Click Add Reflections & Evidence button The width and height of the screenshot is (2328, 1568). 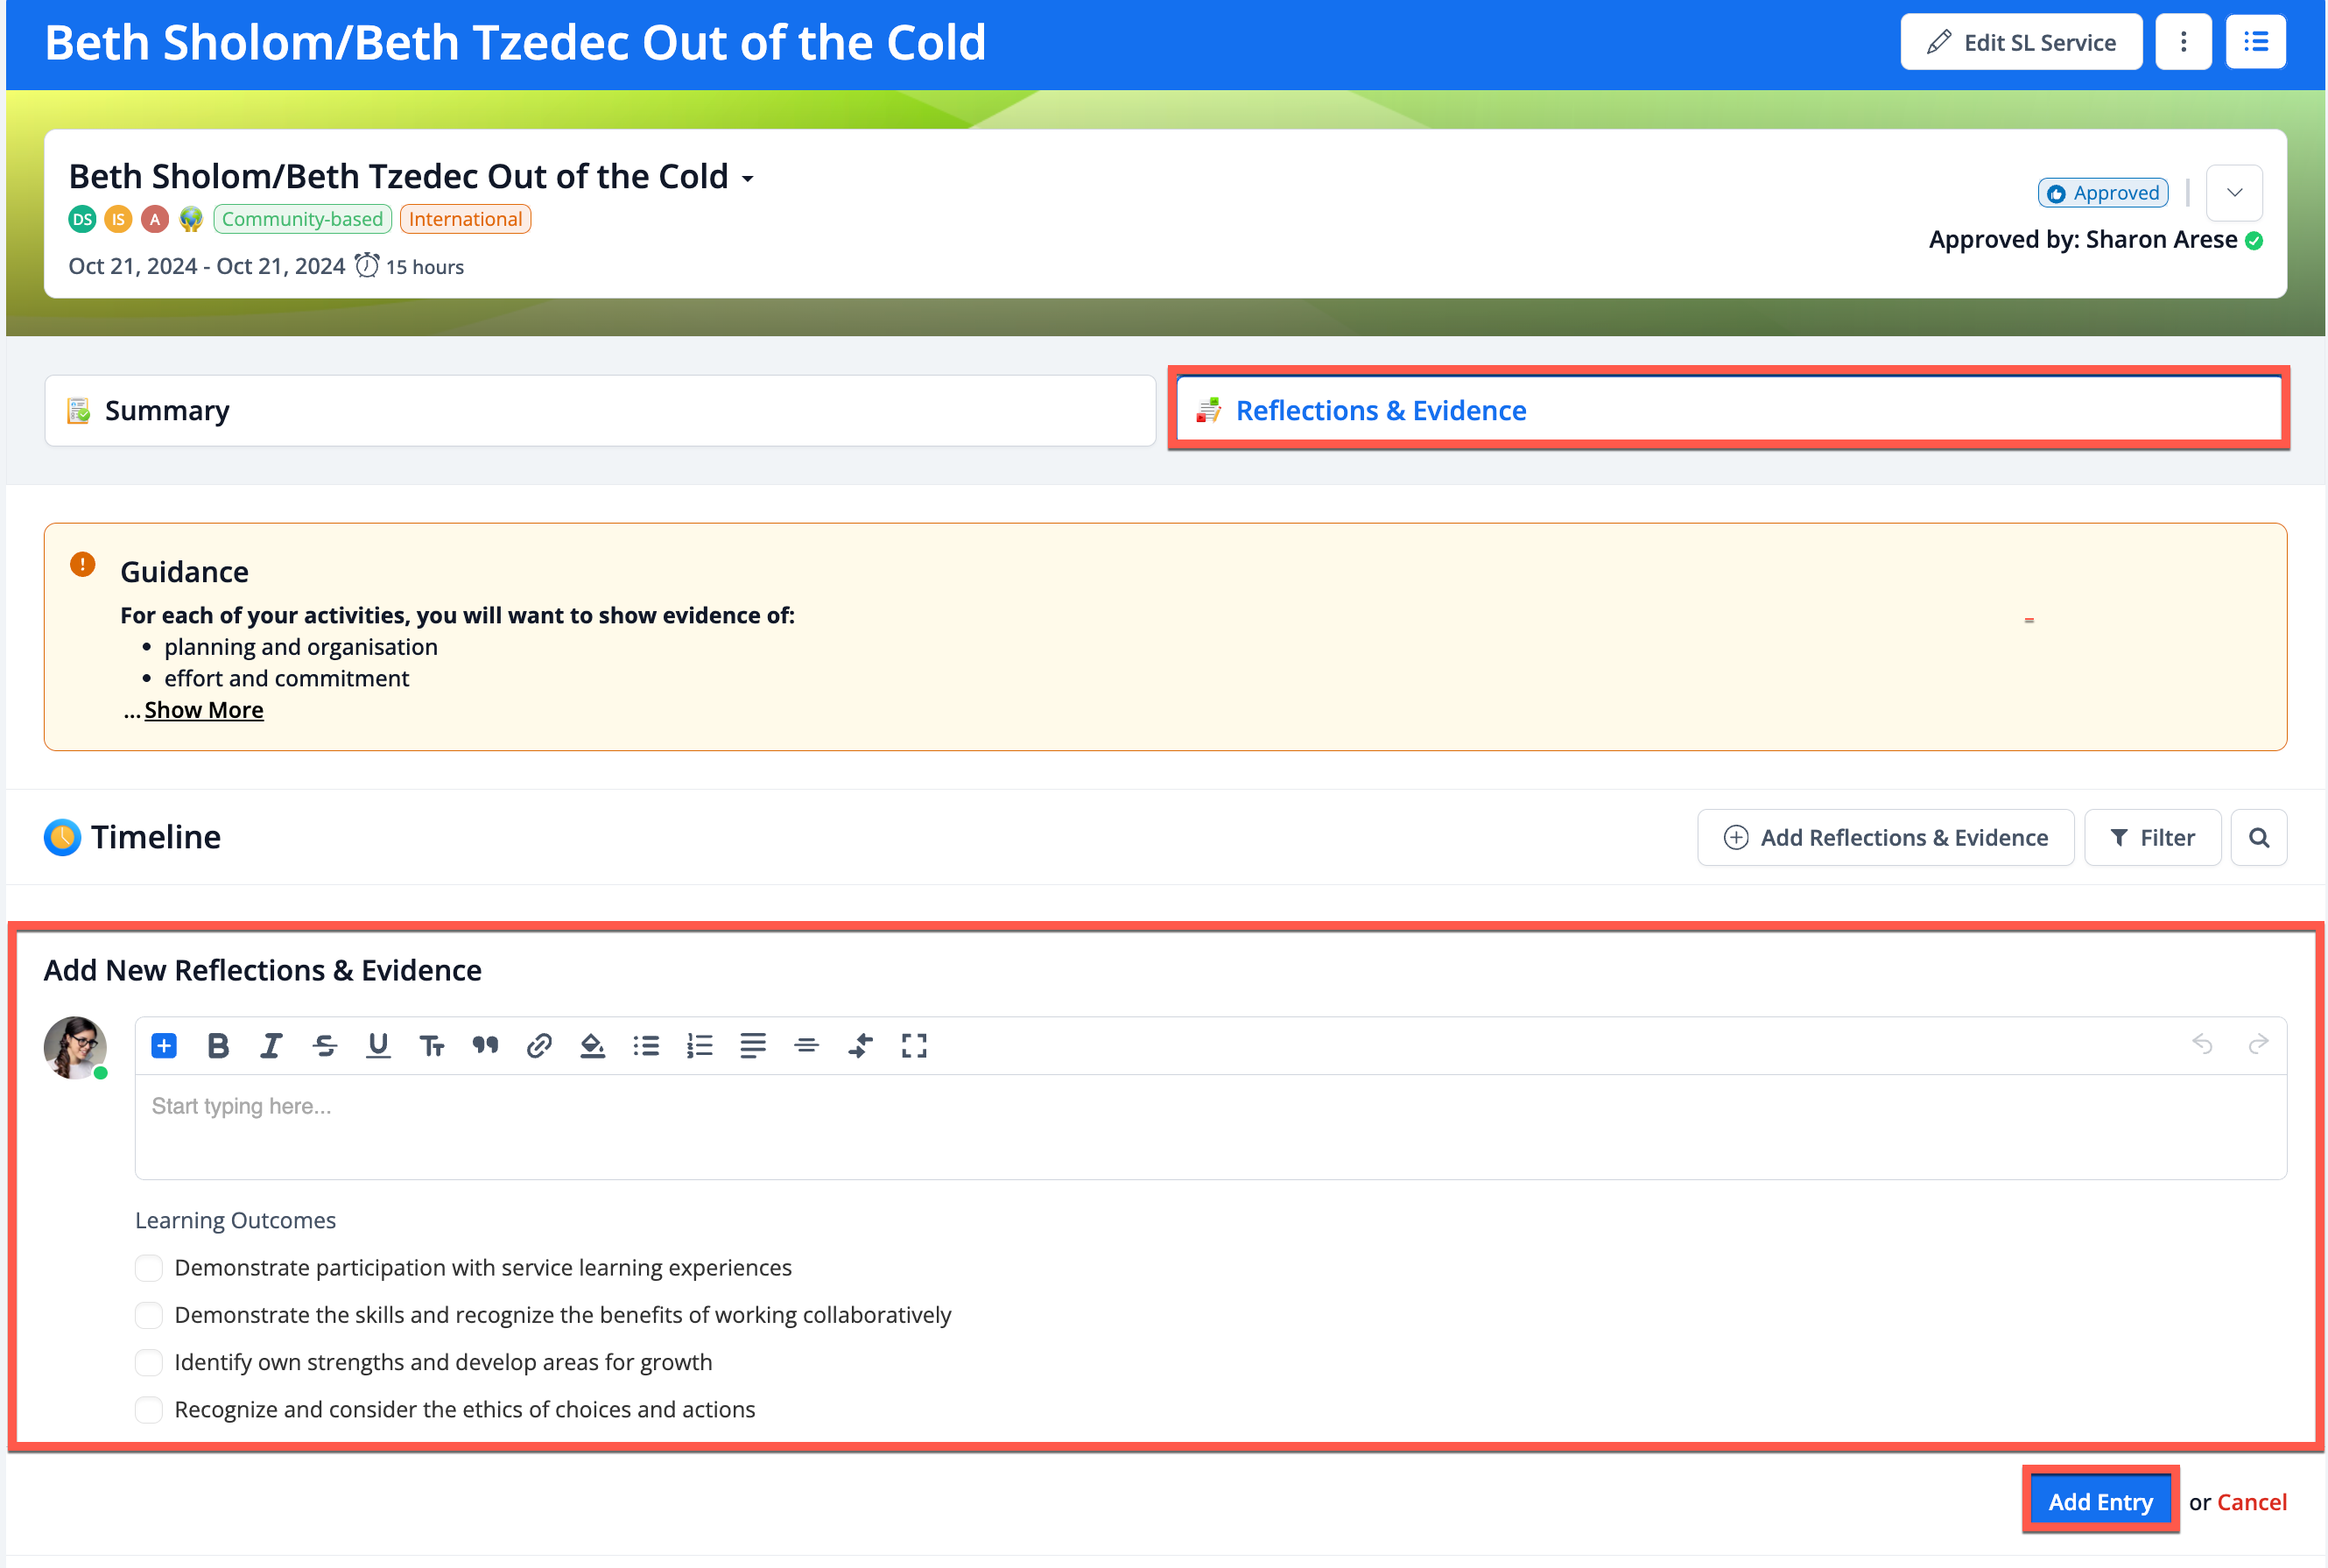coord(1885,838)
